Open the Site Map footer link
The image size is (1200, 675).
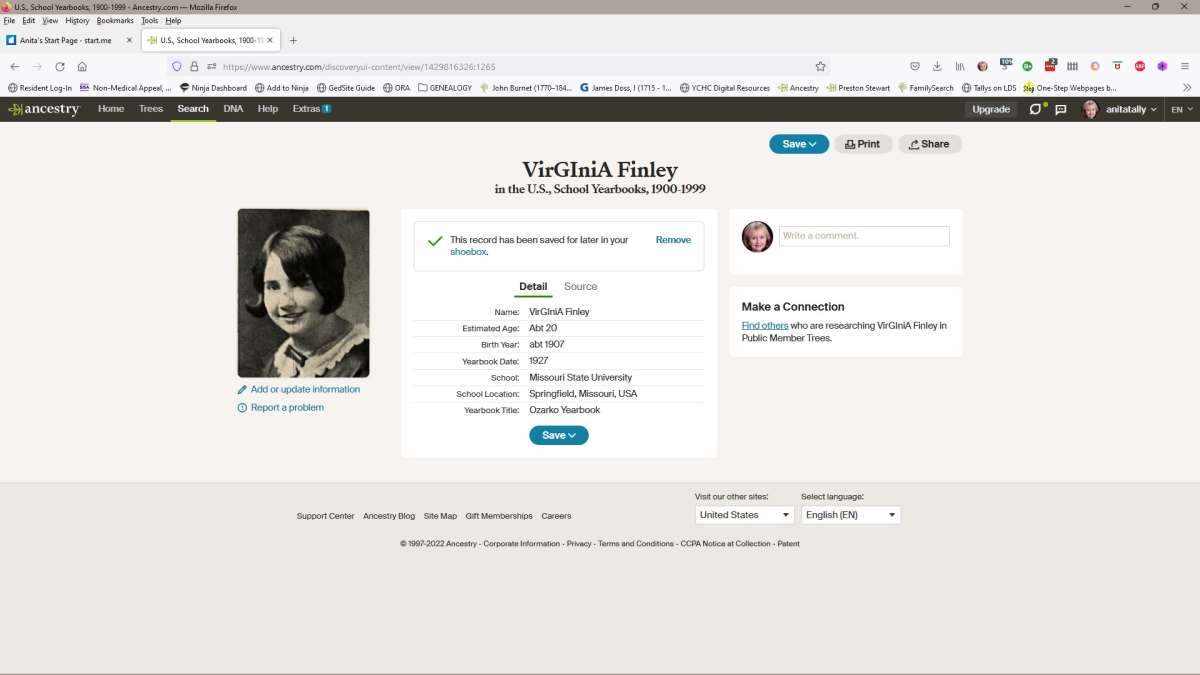tap(440, 516)
